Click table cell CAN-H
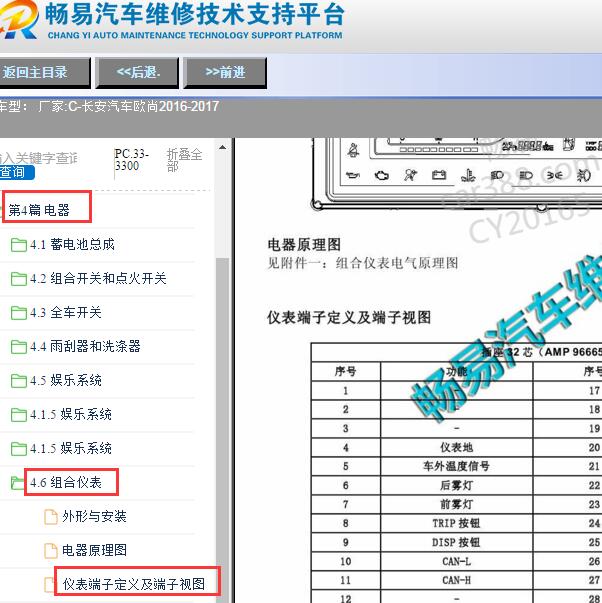 pyautogui.click(x=457, y=580)
